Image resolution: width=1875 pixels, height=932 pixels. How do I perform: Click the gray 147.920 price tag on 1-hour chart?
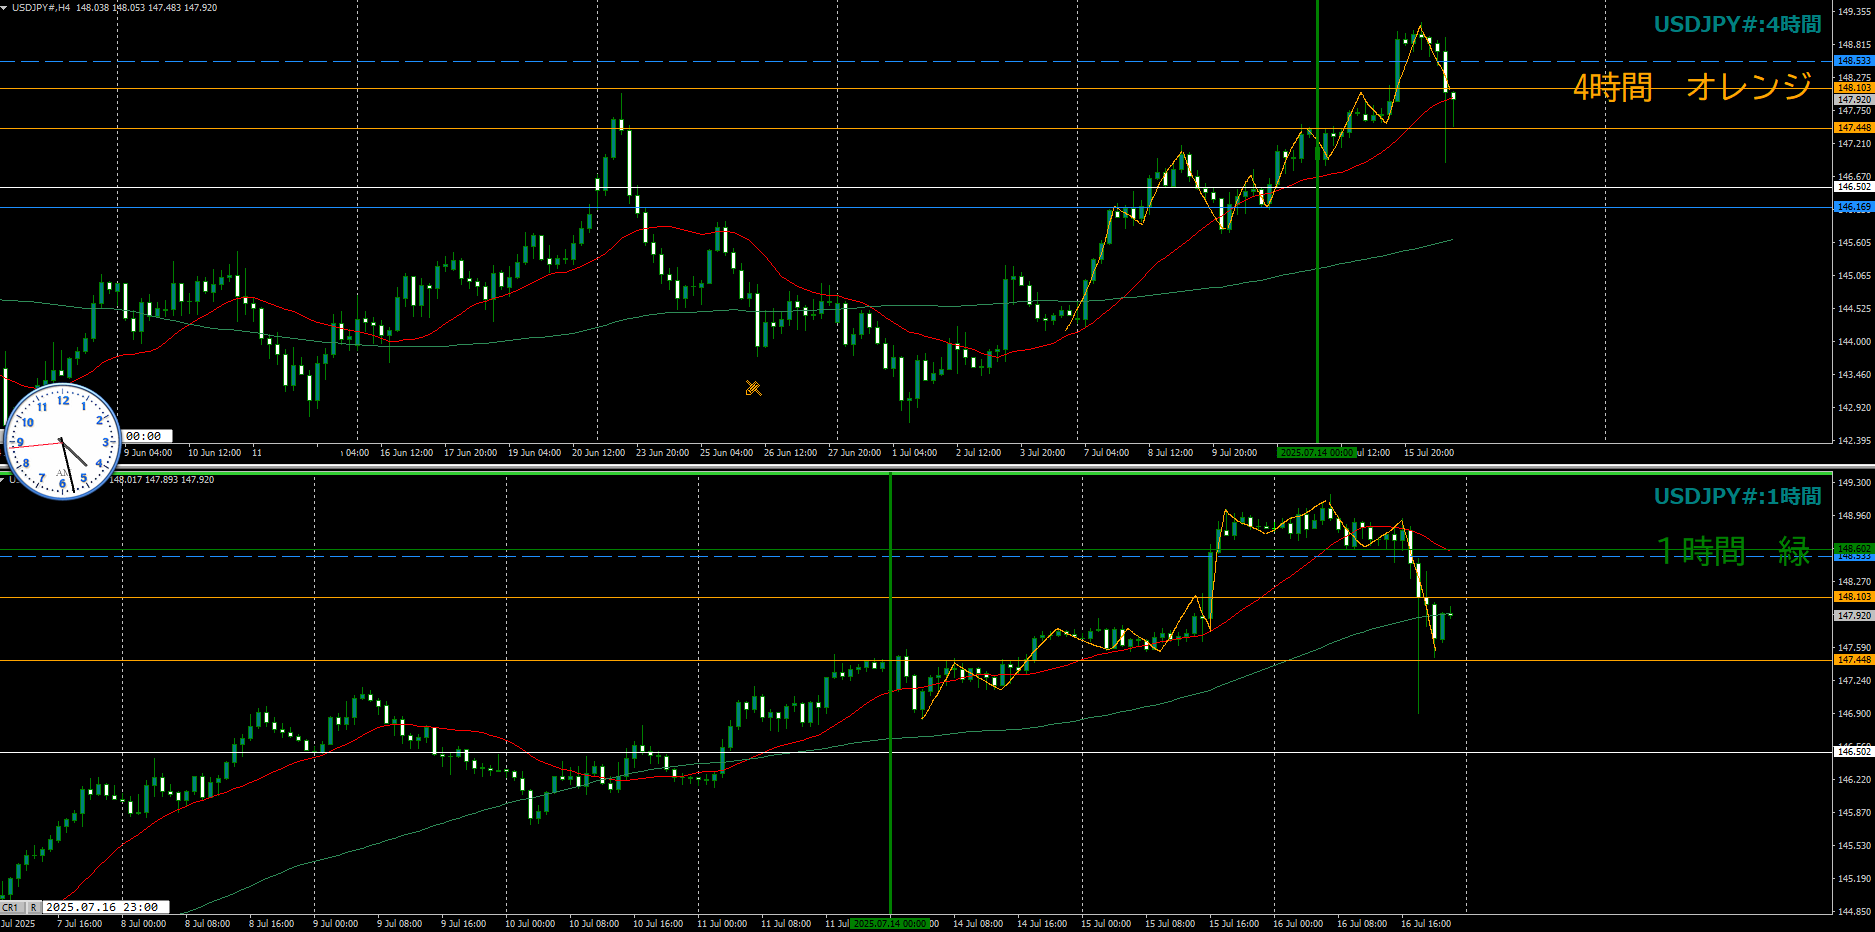pyautogui.click(x=1853, y=616)
